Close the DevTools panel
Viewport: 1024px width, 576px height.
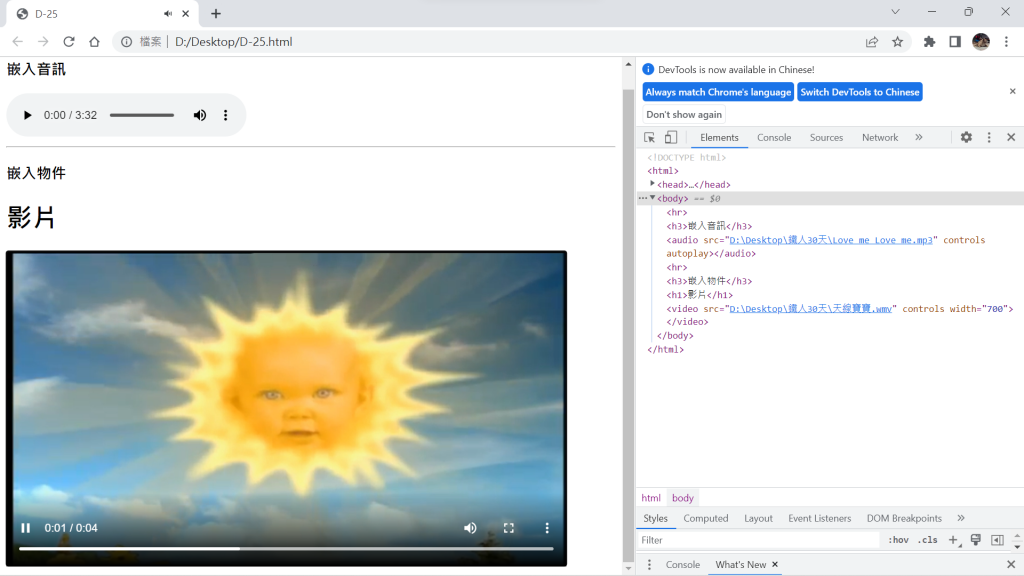1011,138
